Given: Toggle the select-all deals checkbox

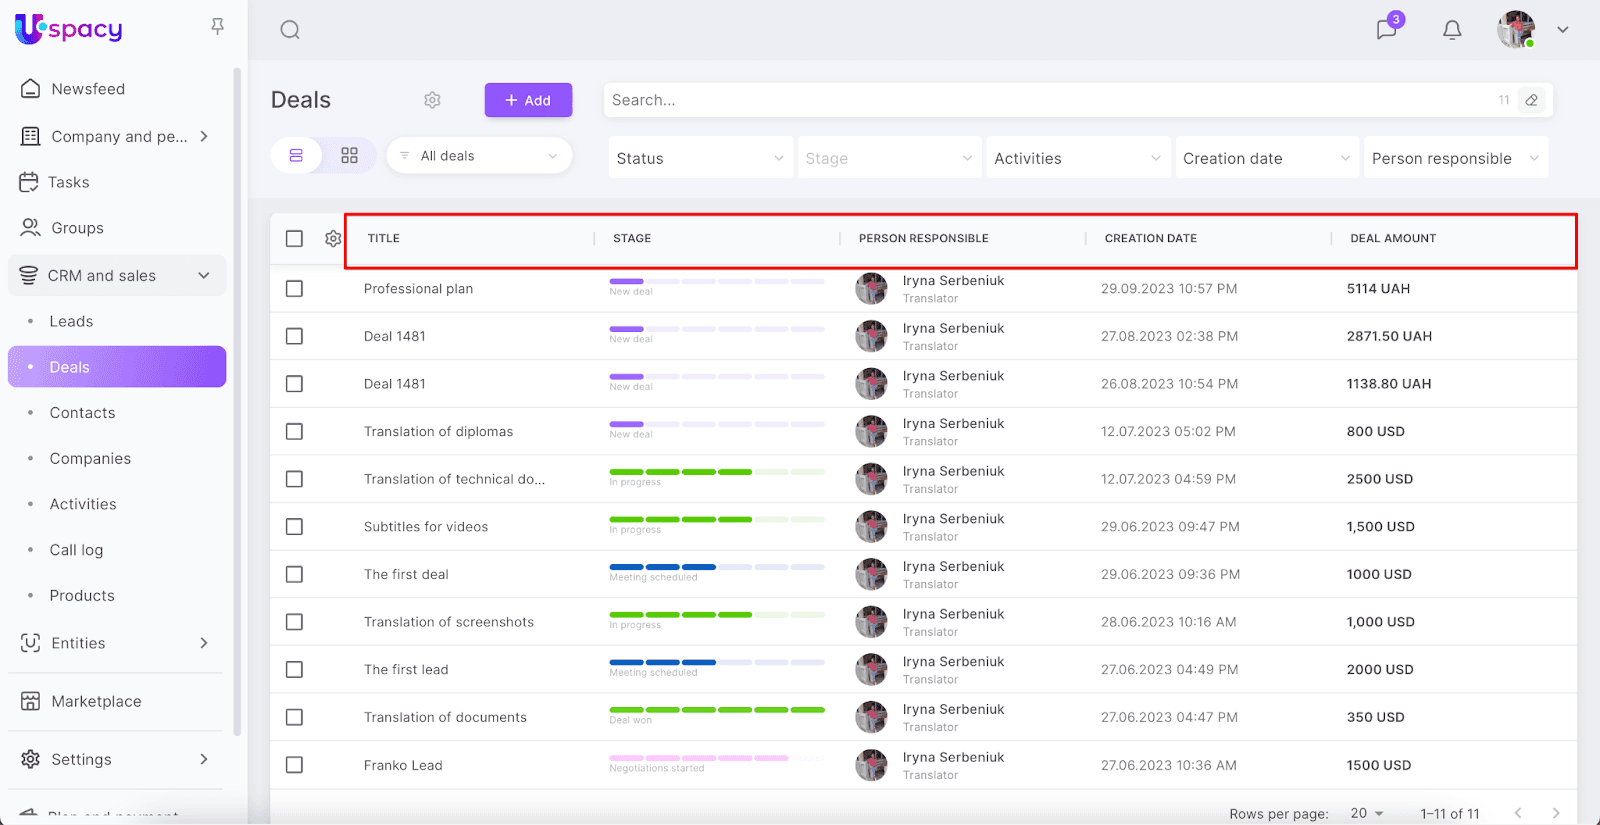Looking at the screenshot, I should pos(294,239).
